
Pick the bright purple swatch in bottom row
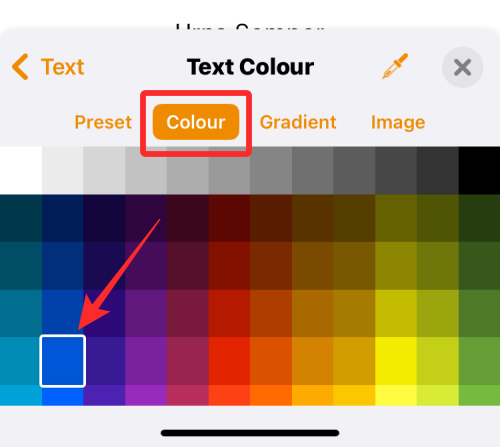(146, 395)
